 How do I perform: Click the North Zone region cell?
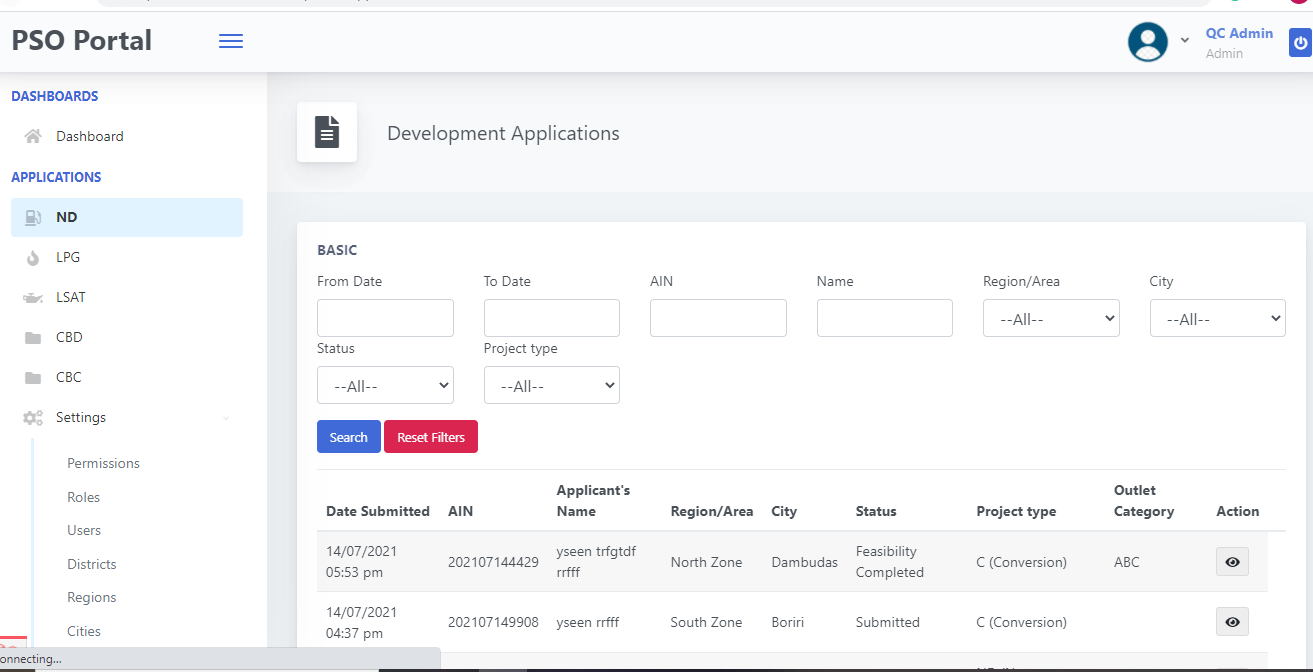coord(707,562)
